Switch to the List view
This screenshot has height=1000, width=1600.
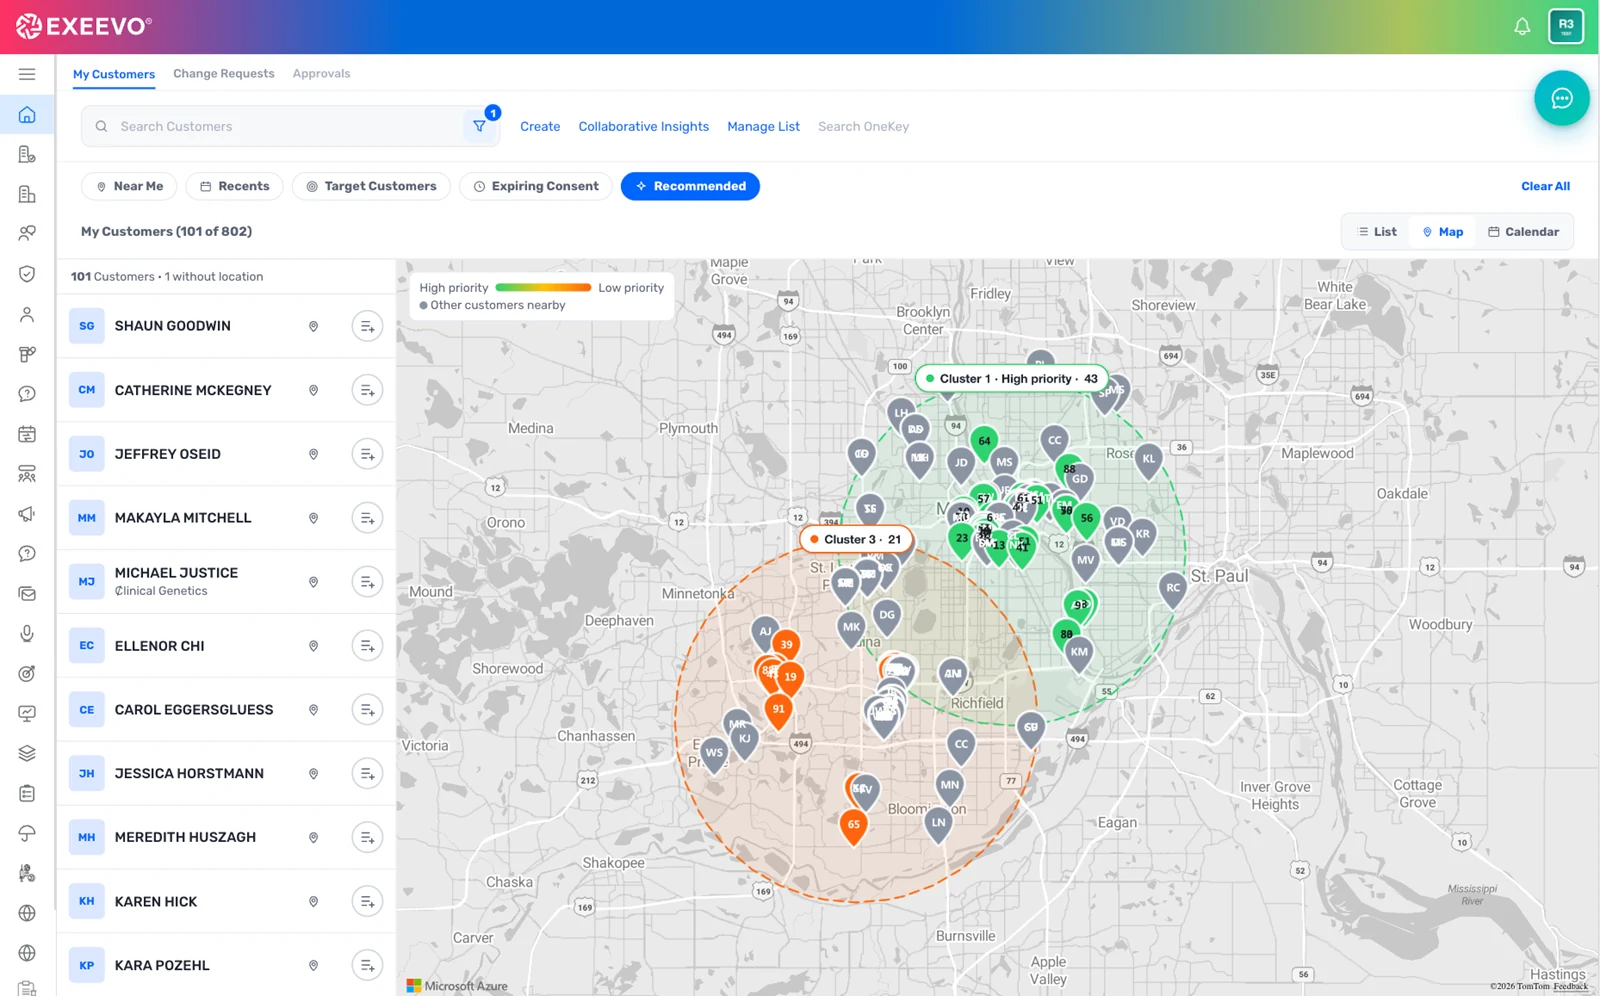[1377, 232]
